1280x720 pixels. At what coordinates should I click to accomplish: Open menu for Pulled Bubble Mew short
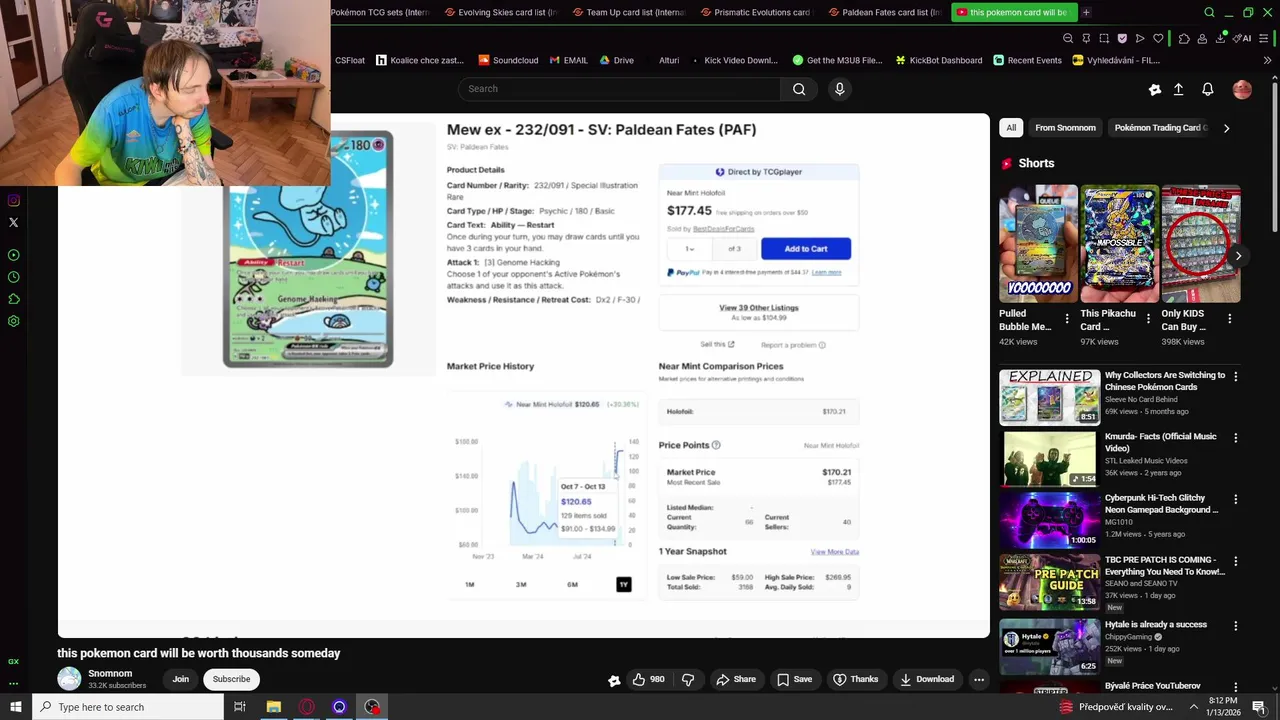(x=1067, y=319)
